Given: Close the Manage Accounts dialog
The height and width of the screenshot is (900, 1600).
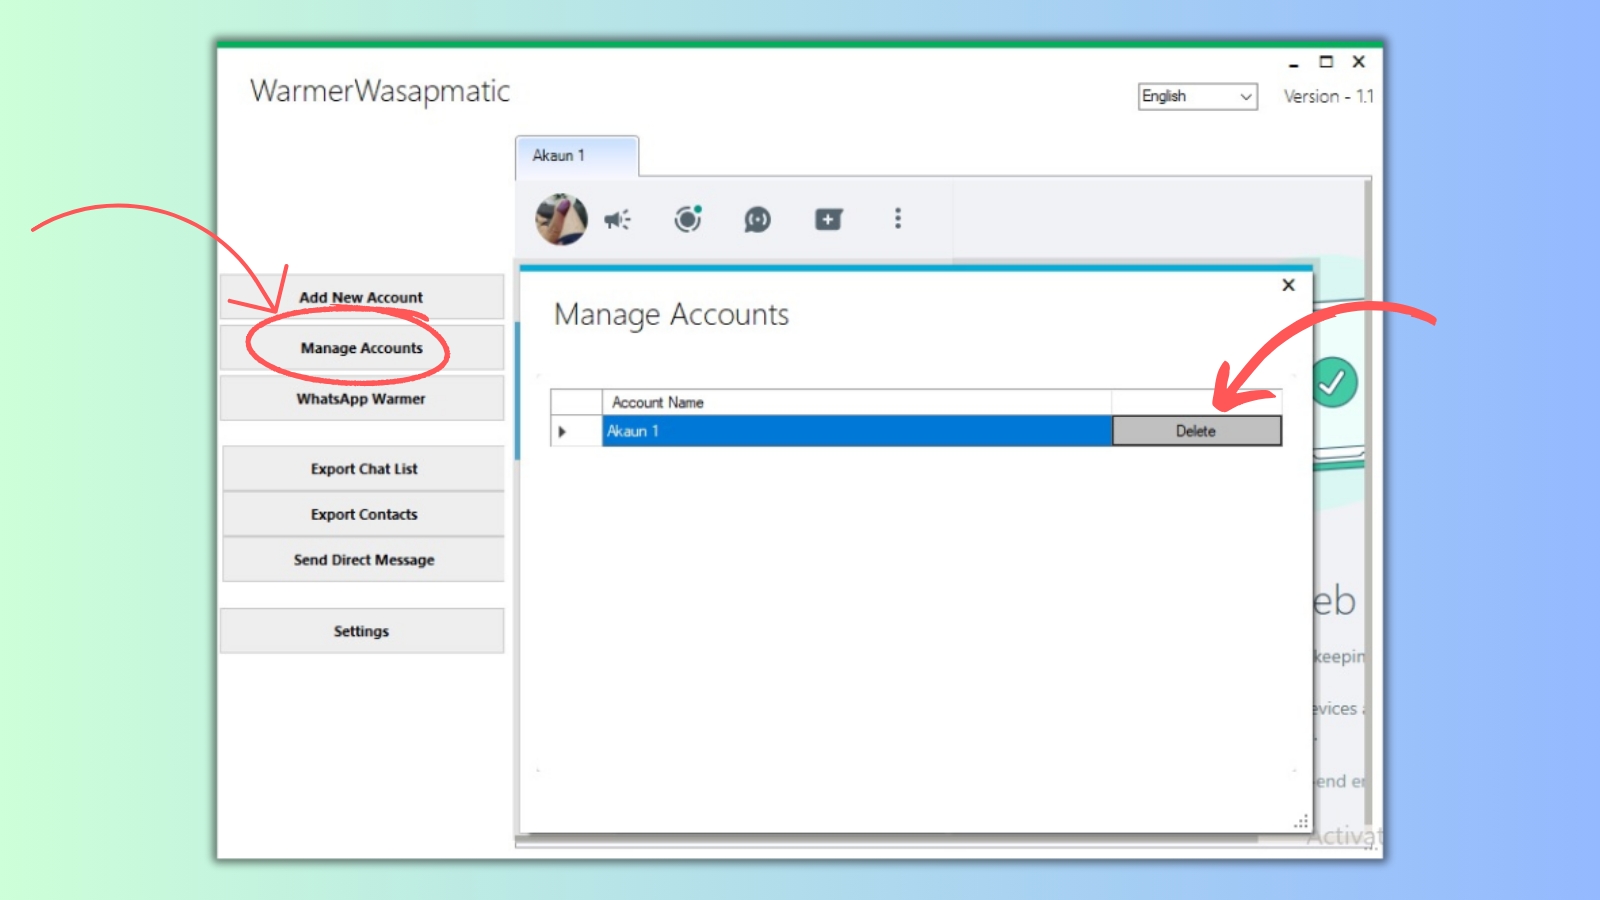Looking at the screenshot, I should [1288, 285].
